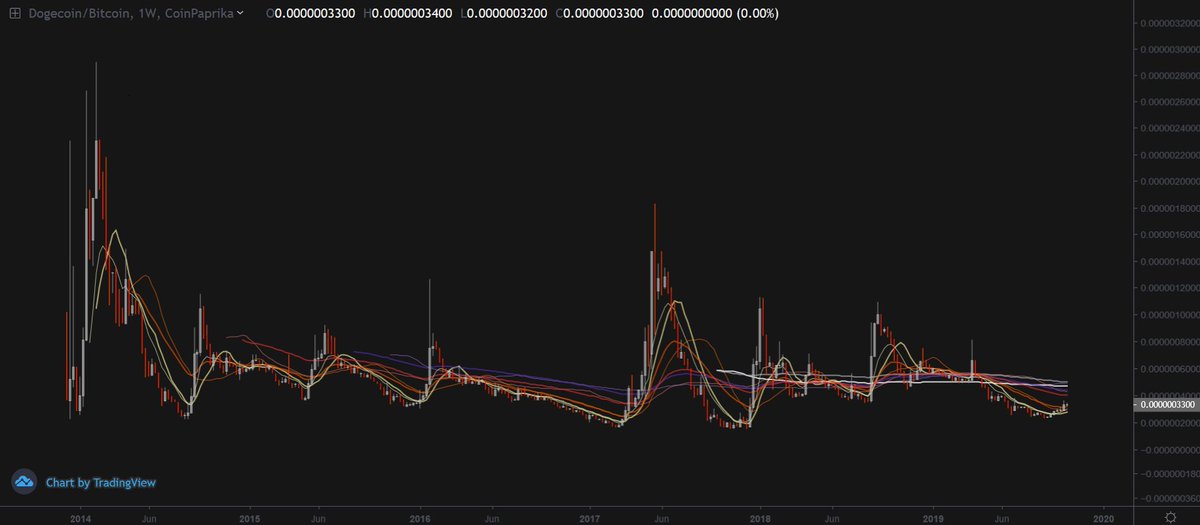
Task: Click the high value H0.0000003400
Action: [408, 15]
